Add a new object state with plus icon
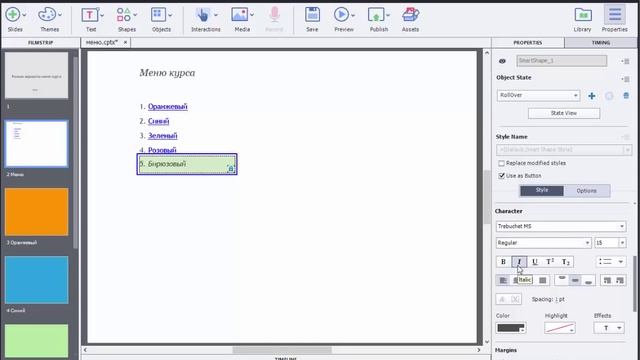640x360 pixels. (591, 96)
